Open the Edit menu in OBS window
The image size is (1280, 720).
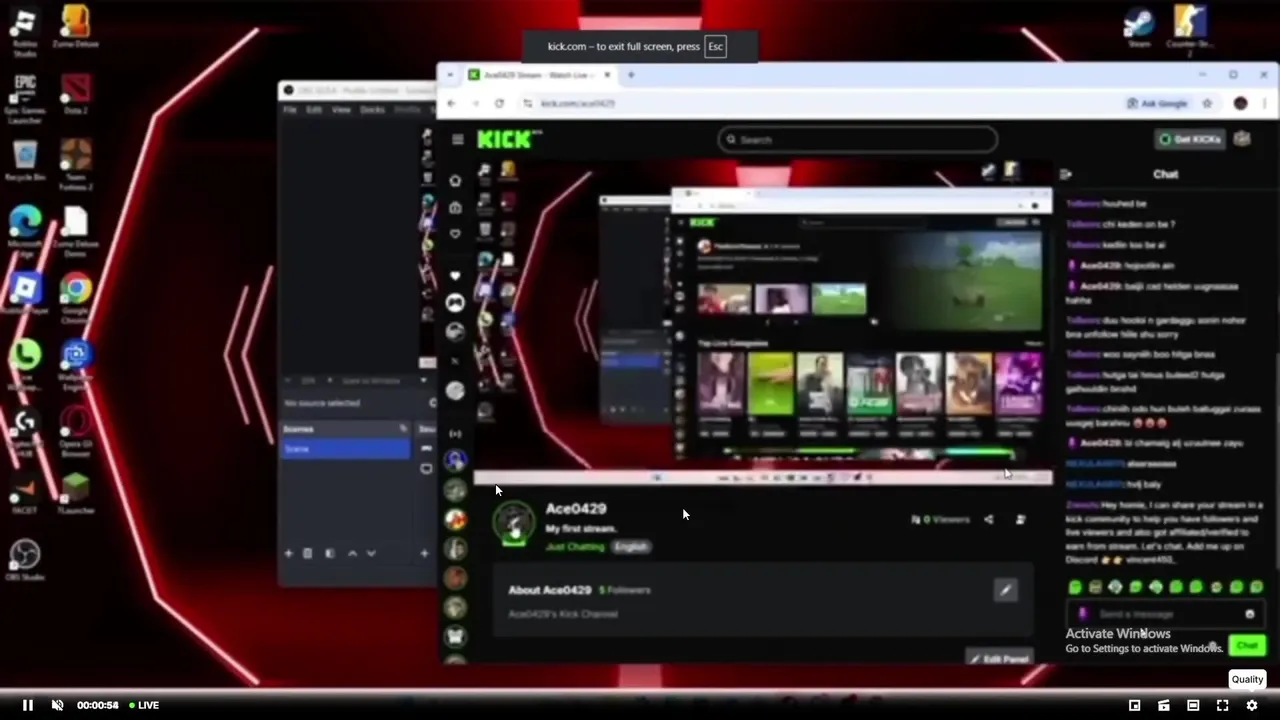point(314,109)
